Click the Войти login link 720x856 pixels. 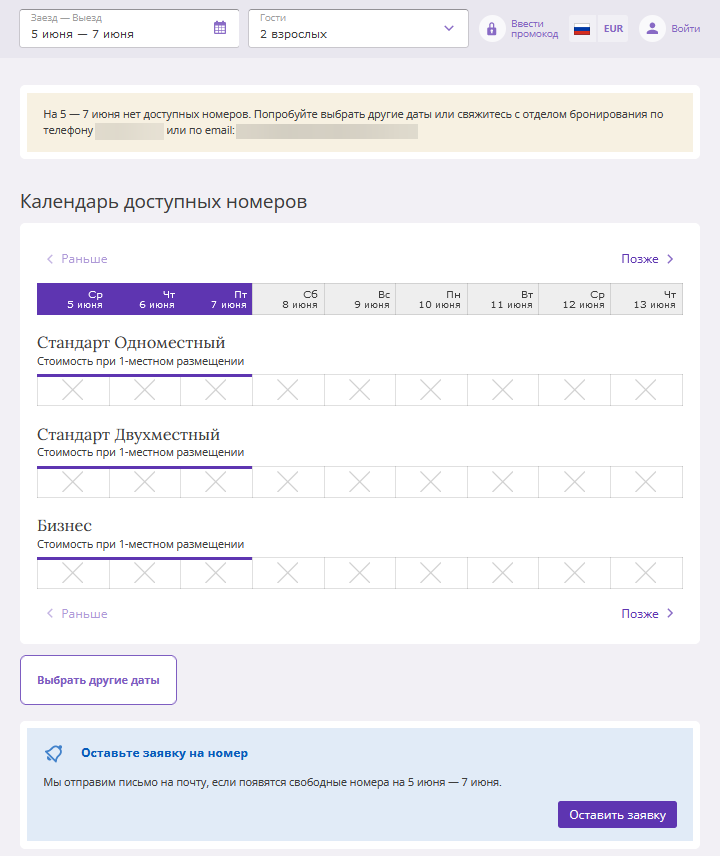coord(686,29)
